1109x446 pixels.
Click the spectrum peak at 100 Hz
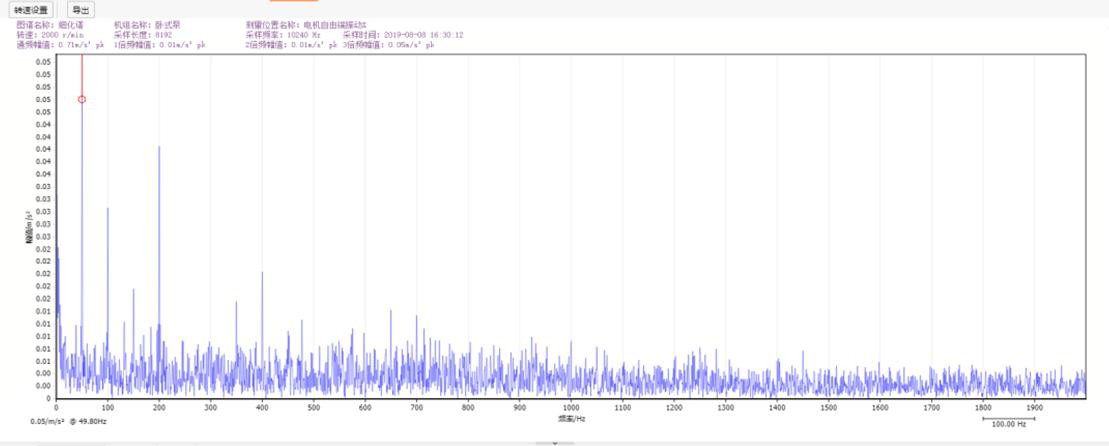click(108, 210)
